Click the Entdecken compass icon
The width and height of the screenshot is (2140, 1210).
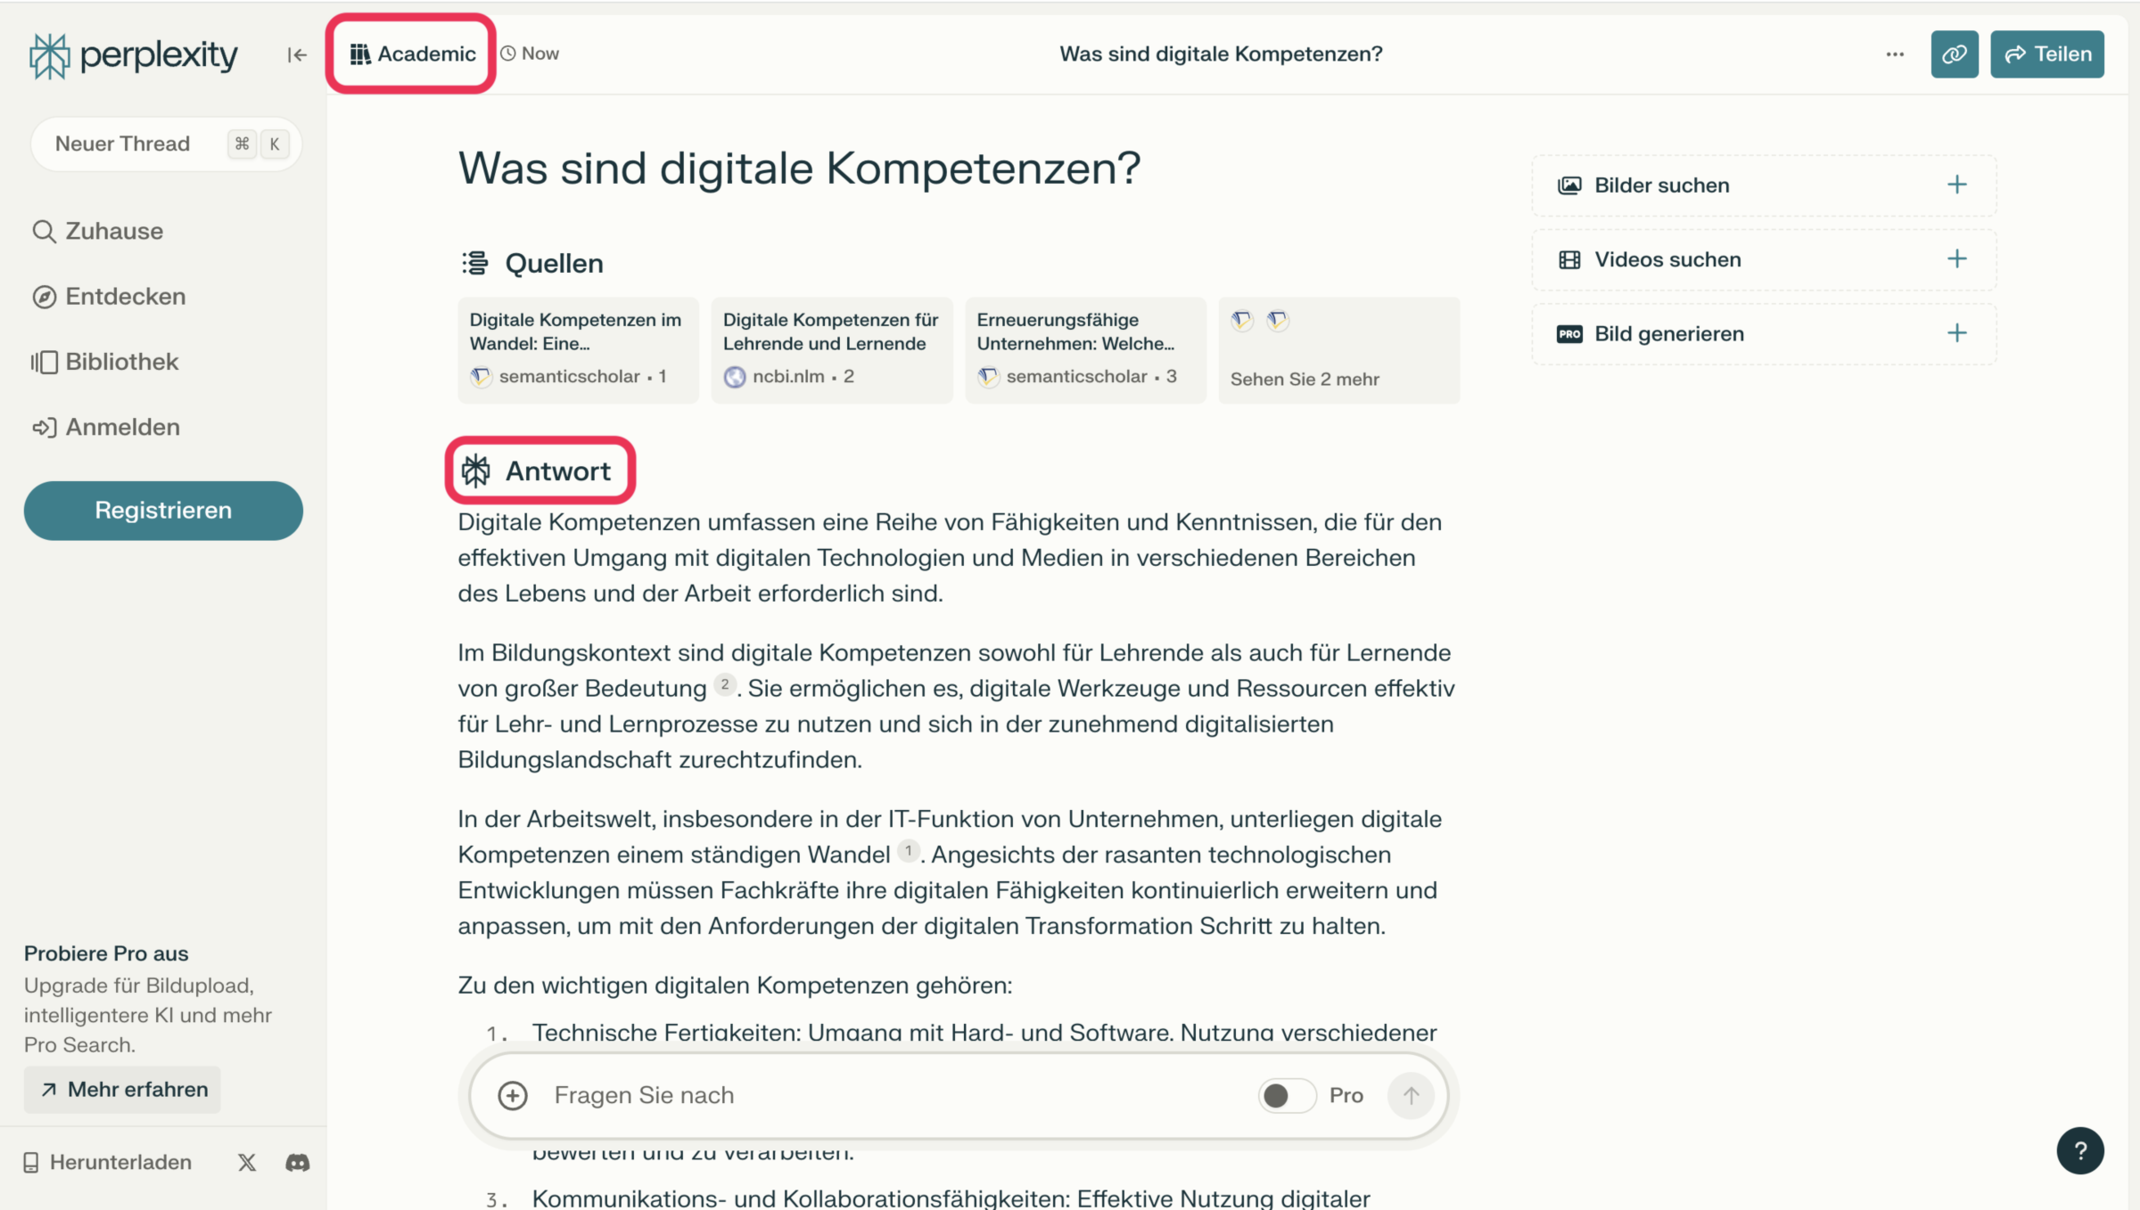click(43, 297)
